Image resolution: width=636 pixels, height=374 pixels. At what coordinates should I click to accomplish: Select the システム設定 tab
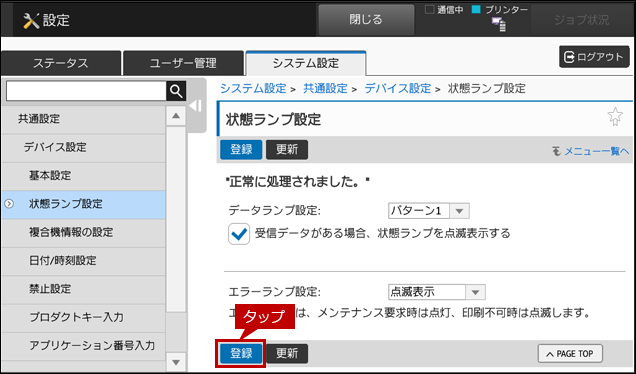click(x=306, y=63)
